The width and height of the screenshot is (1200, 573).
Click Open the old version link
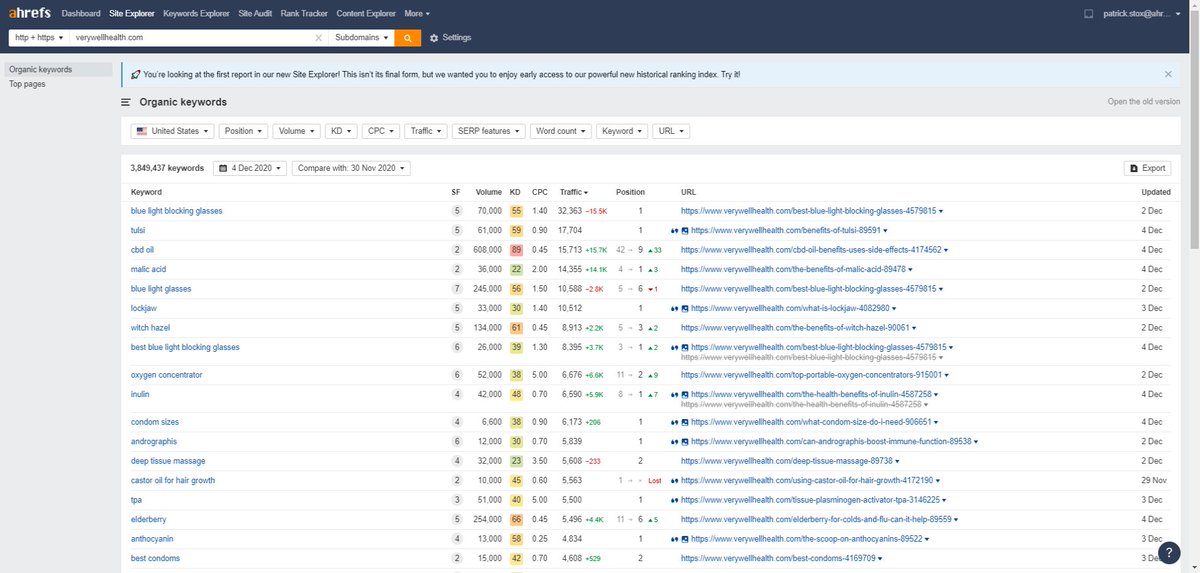click(x=1143, y=102)
